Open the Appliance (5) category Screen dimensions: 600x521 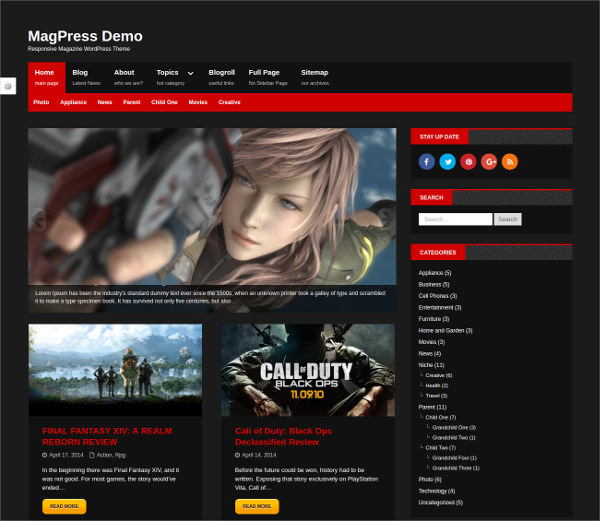[x=435, y=273]
